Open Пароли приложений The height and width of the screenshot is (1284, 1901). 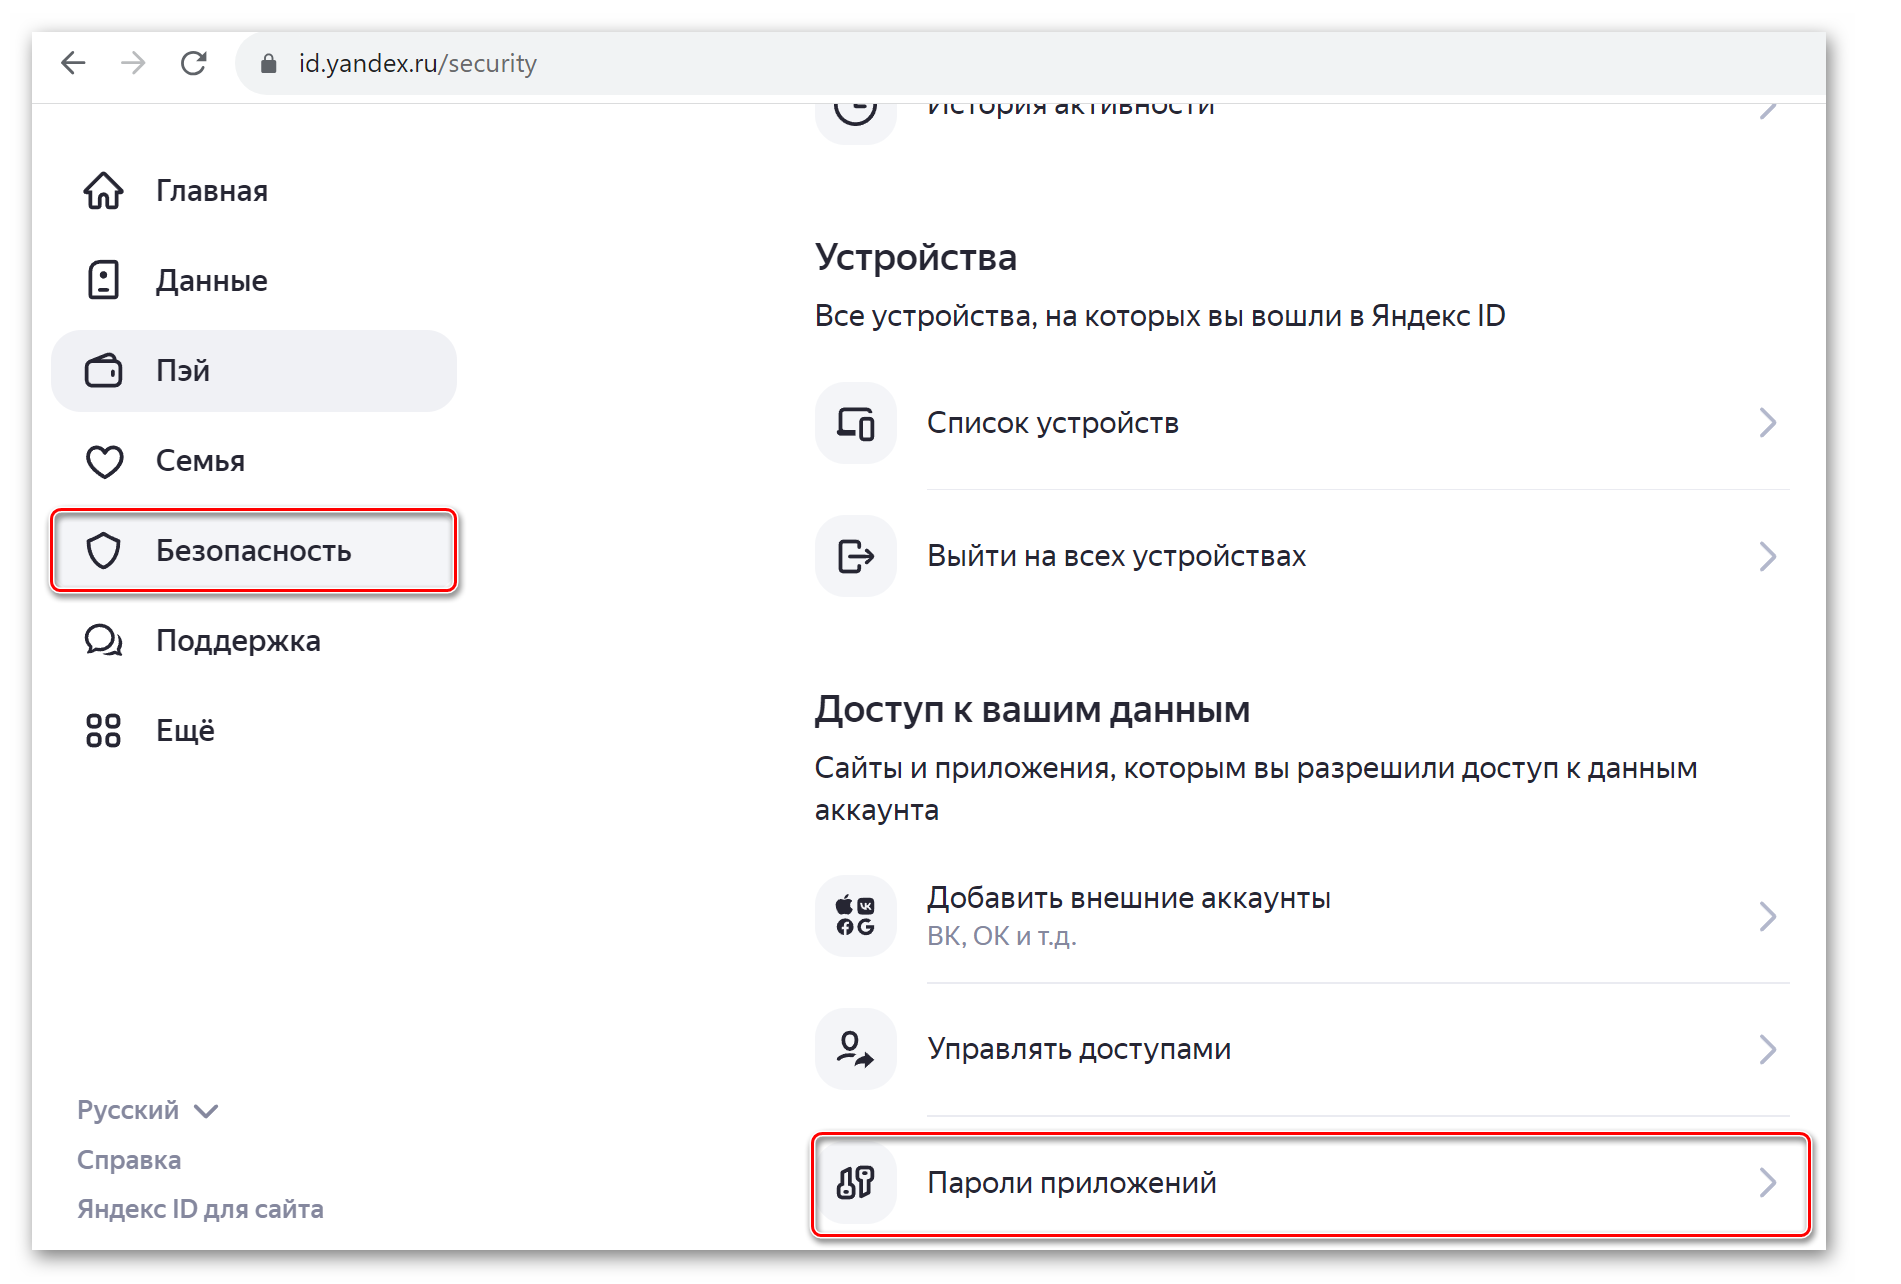pos(1311,1184)
